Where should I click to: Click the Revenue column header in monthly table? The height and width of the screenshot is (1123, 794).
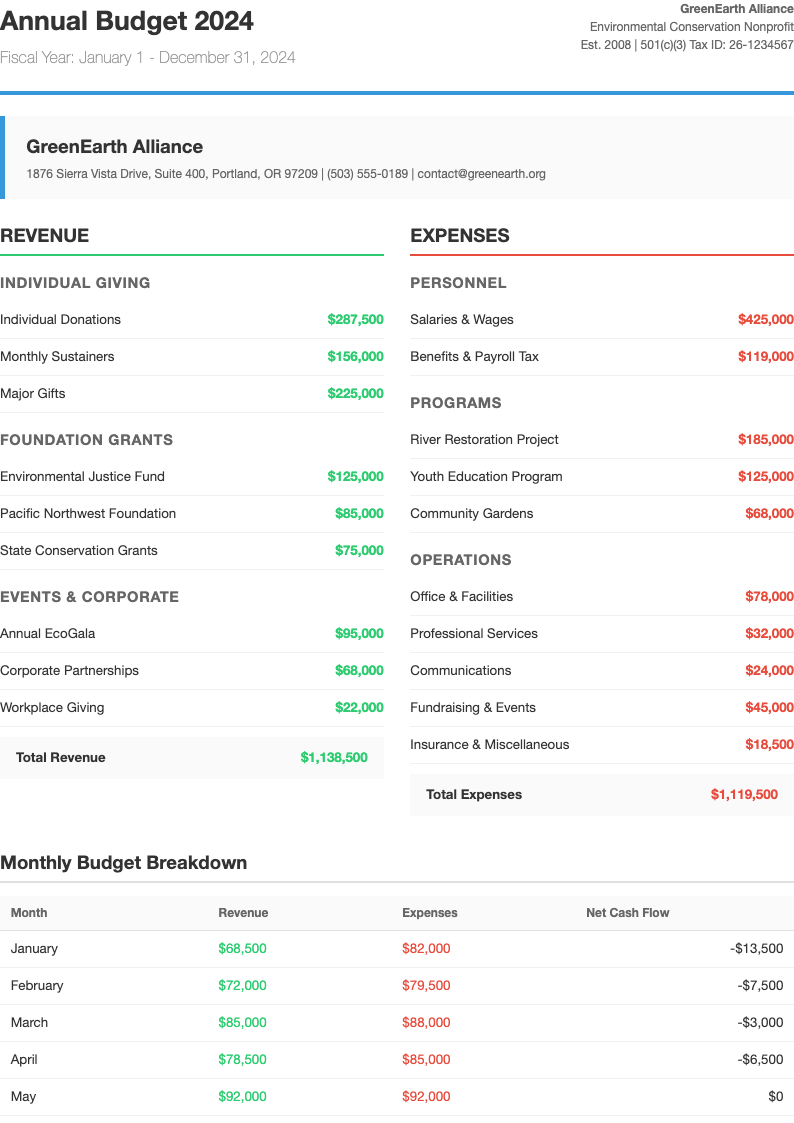243,913
